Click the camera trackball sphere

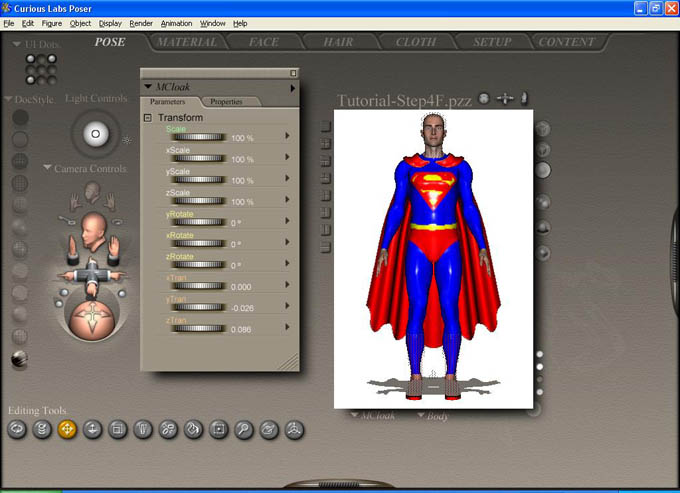pyautogui.click(x=92, y=320)
